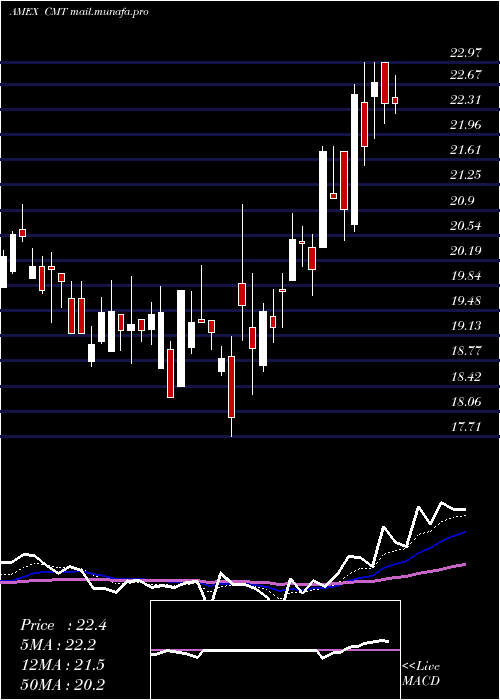
Task: Click the 21.61 price axis label
Action: tap(466, 150)
